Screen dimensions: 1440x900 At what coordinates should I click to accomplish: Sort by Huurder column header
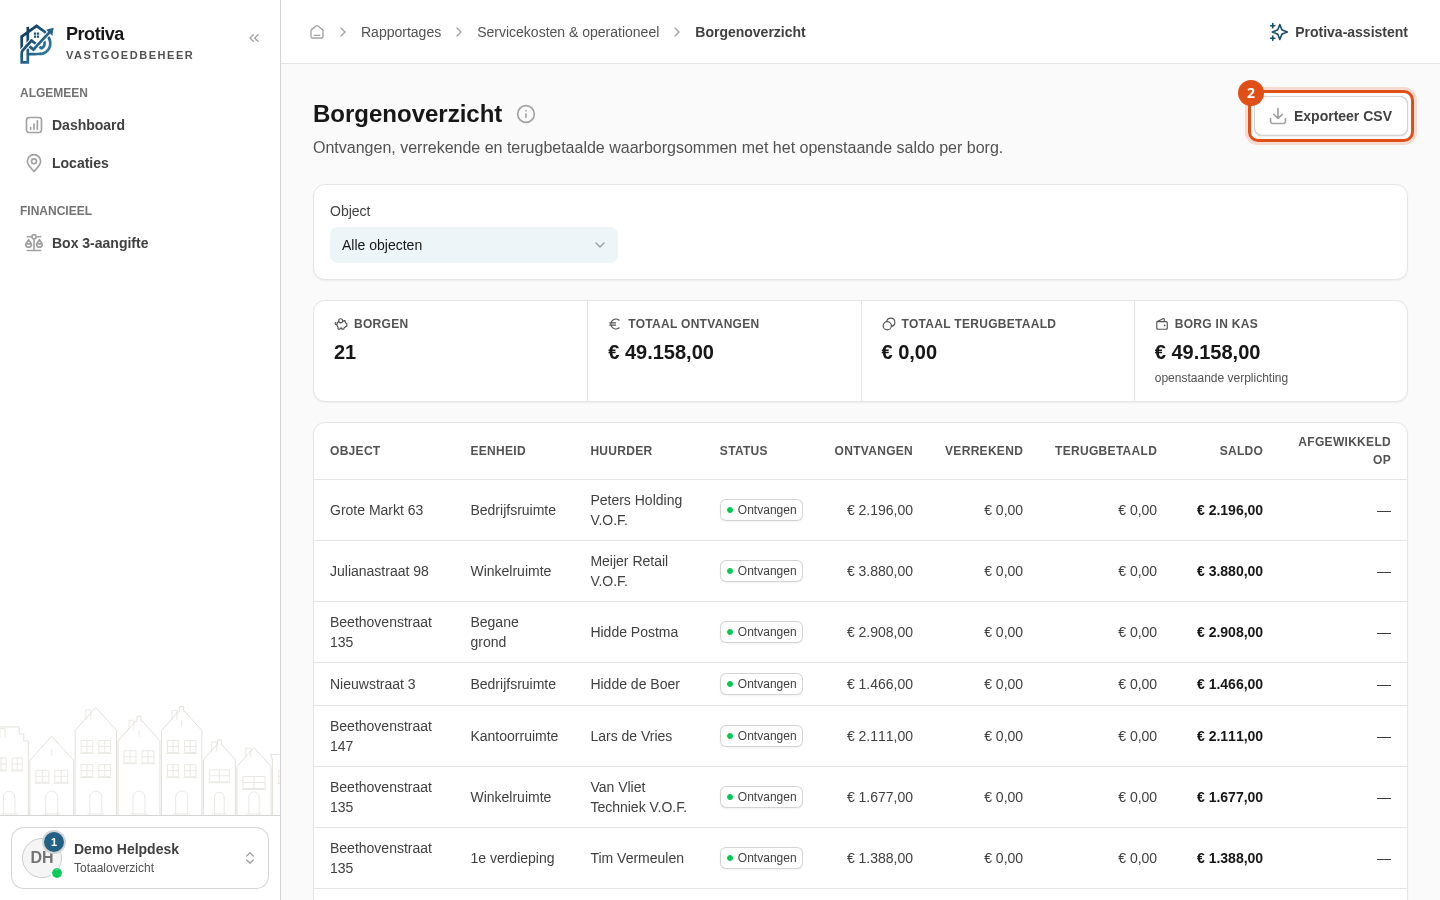point(621,451)
